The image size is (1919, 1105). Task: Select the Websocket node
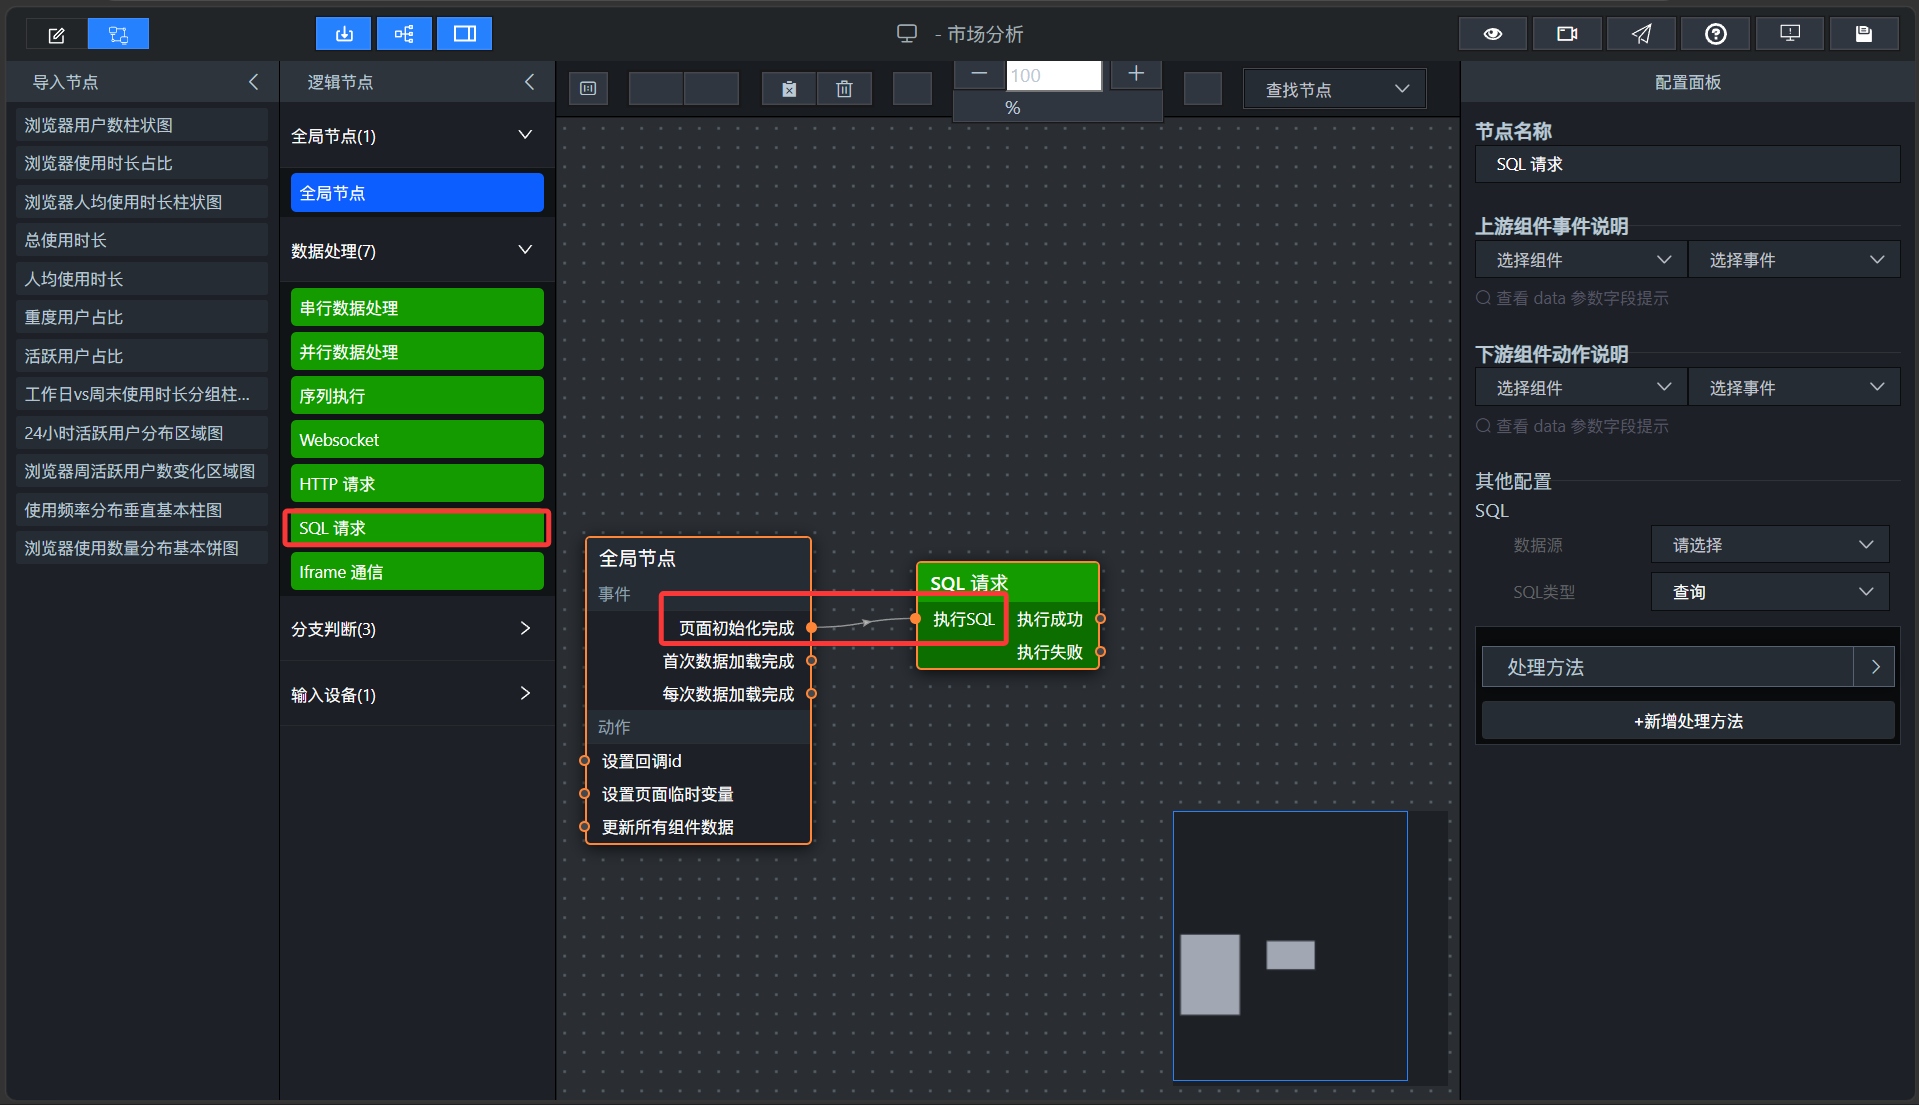(x=417, y=440)
